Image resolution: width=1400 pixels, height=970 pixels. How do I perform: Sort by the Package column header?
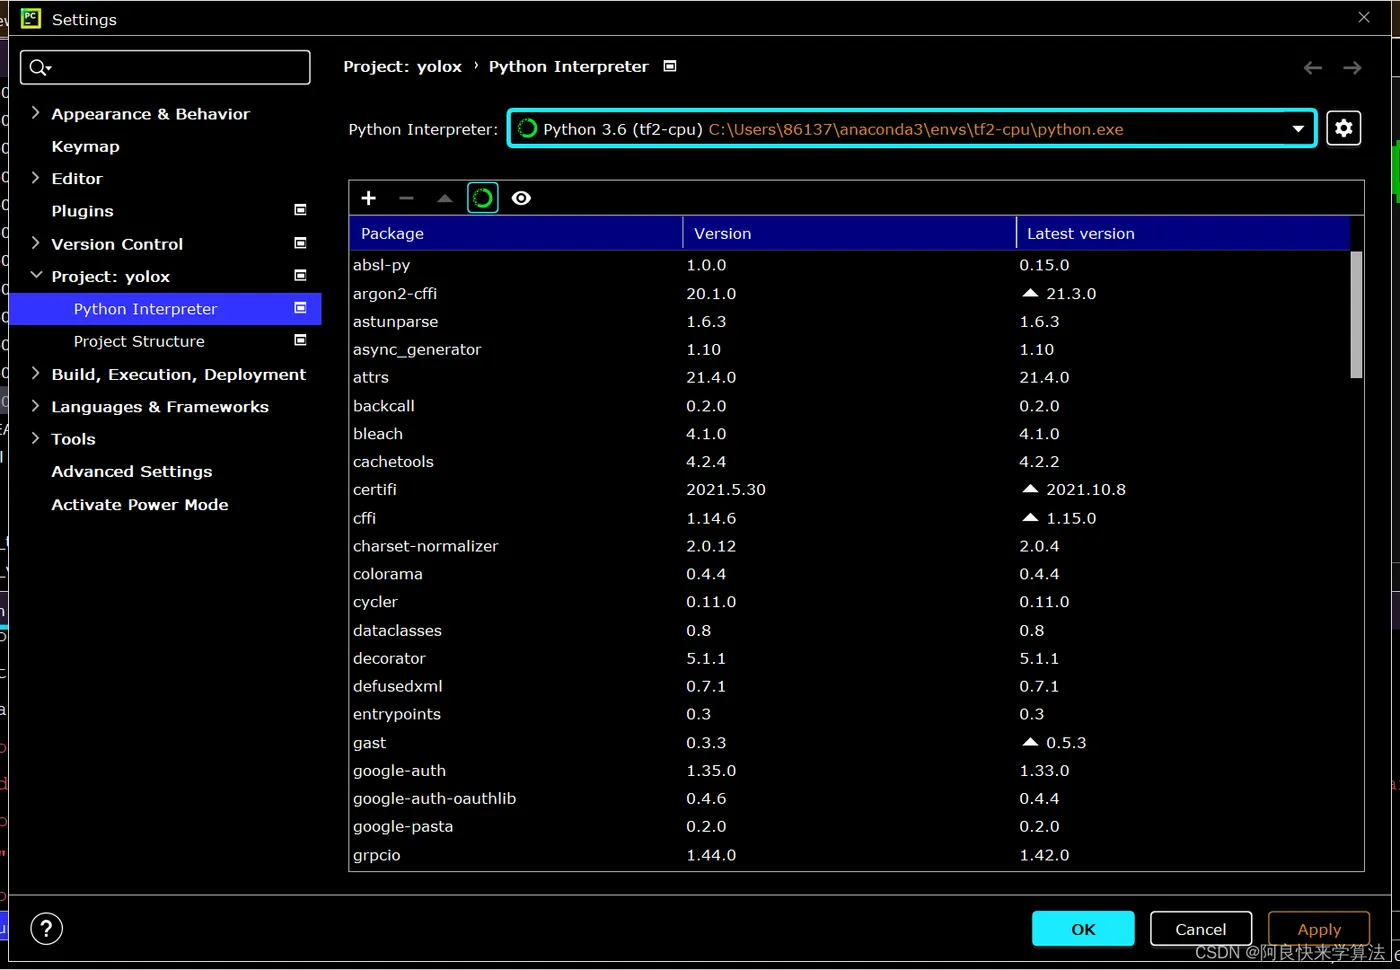515,233
